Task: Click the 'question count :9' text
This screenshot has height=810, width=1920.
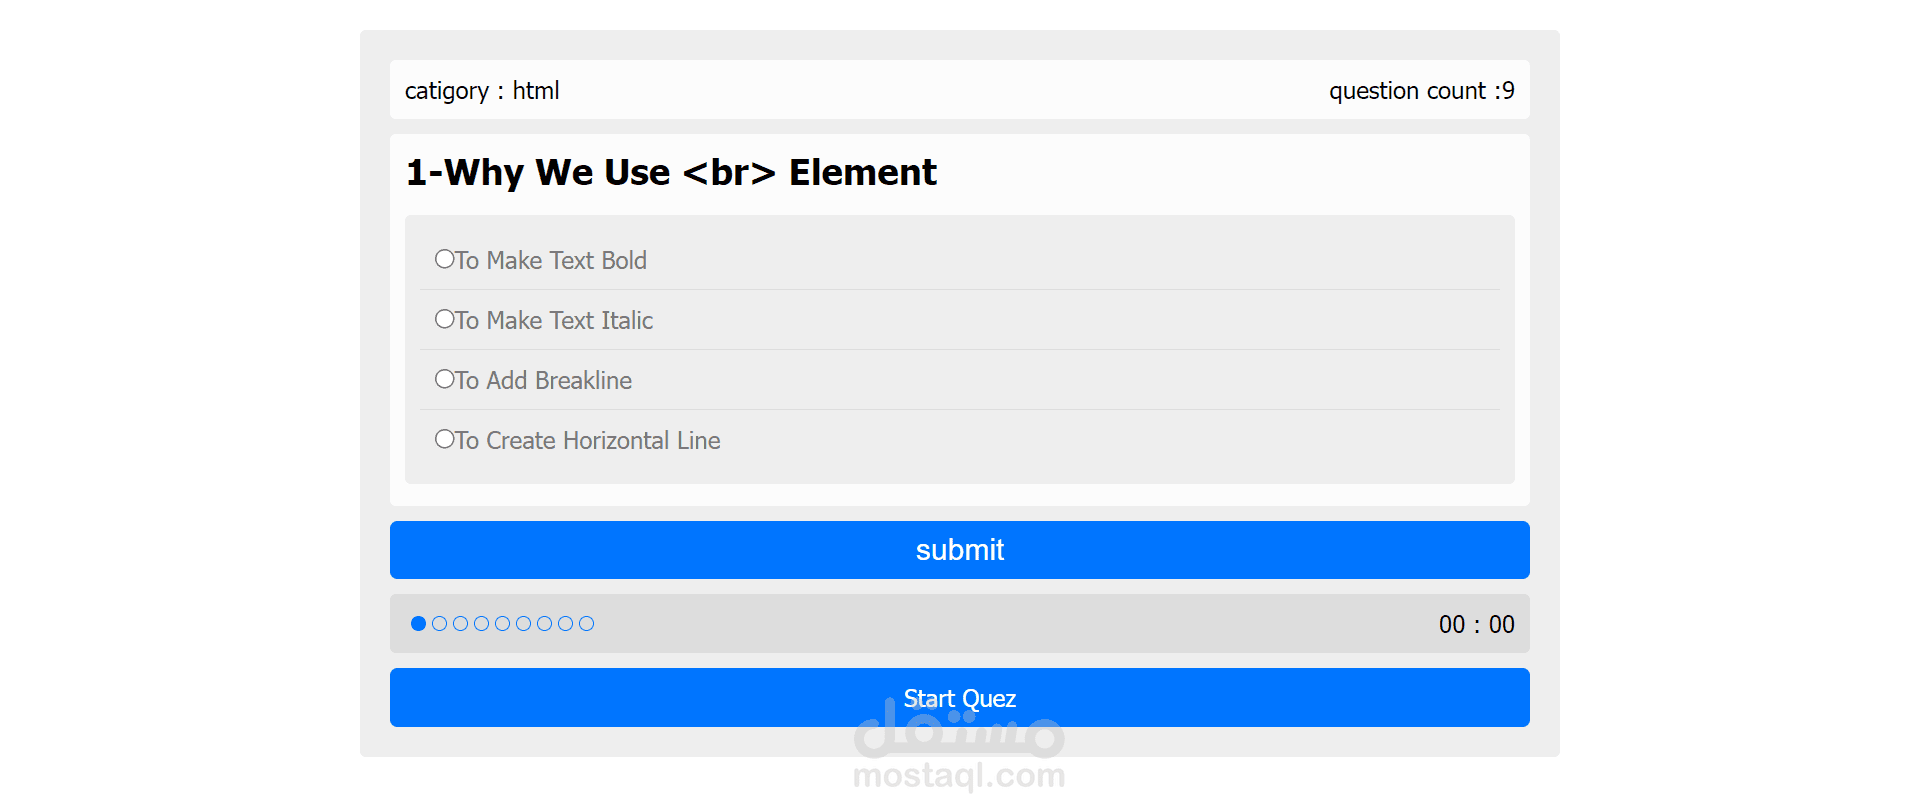Action: (1421, 91)
